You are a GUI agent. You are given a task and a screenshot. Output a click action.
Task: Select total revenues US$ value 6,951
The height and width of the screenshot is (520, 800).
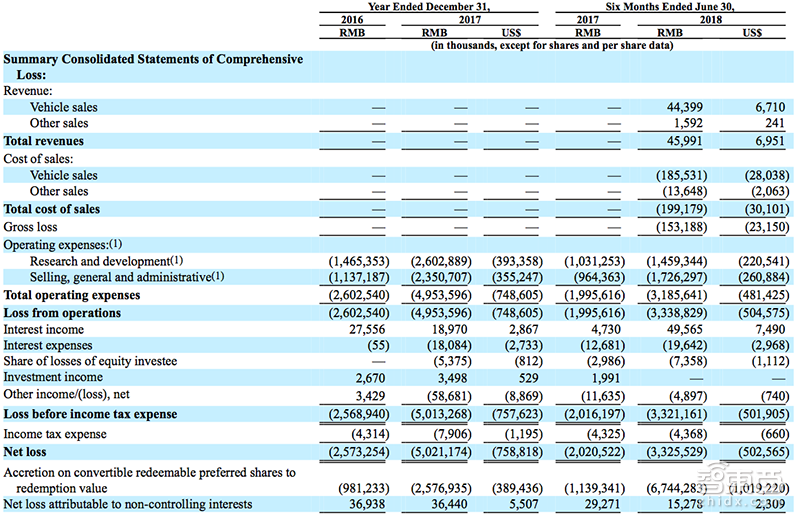pos(770,141)
